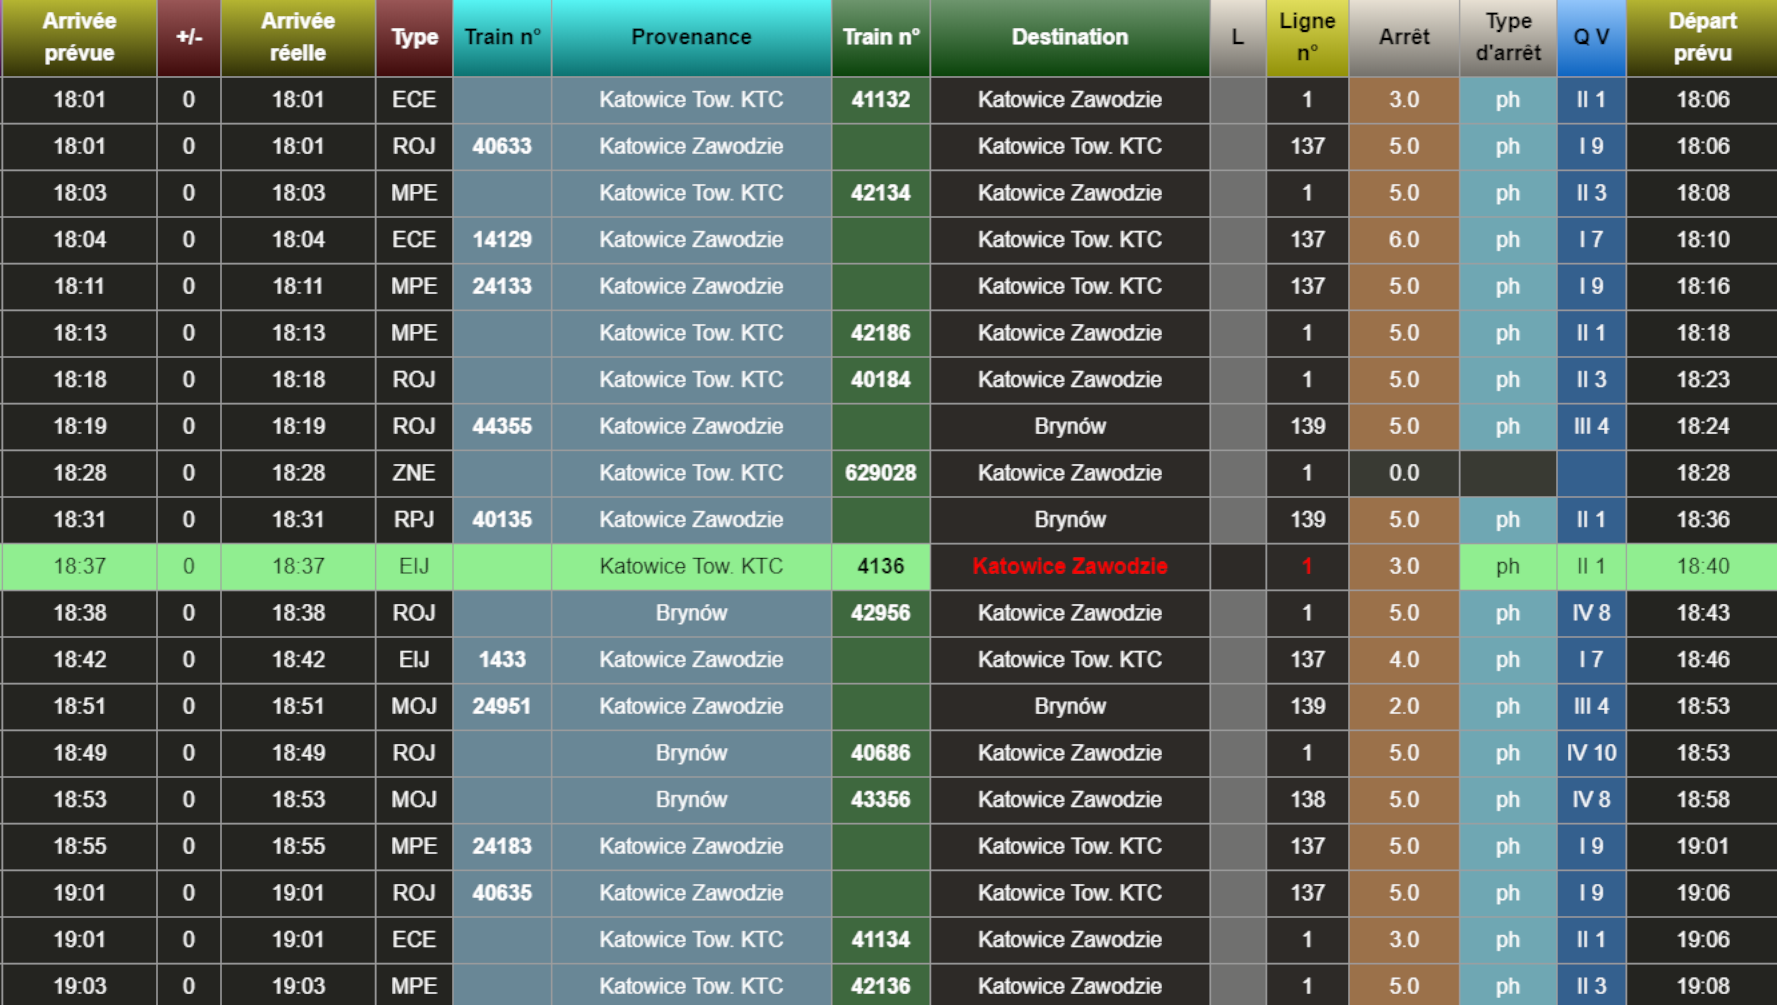Click the 'Type d'arrêt' header

pyautogui.click(x=1508, y=37)
